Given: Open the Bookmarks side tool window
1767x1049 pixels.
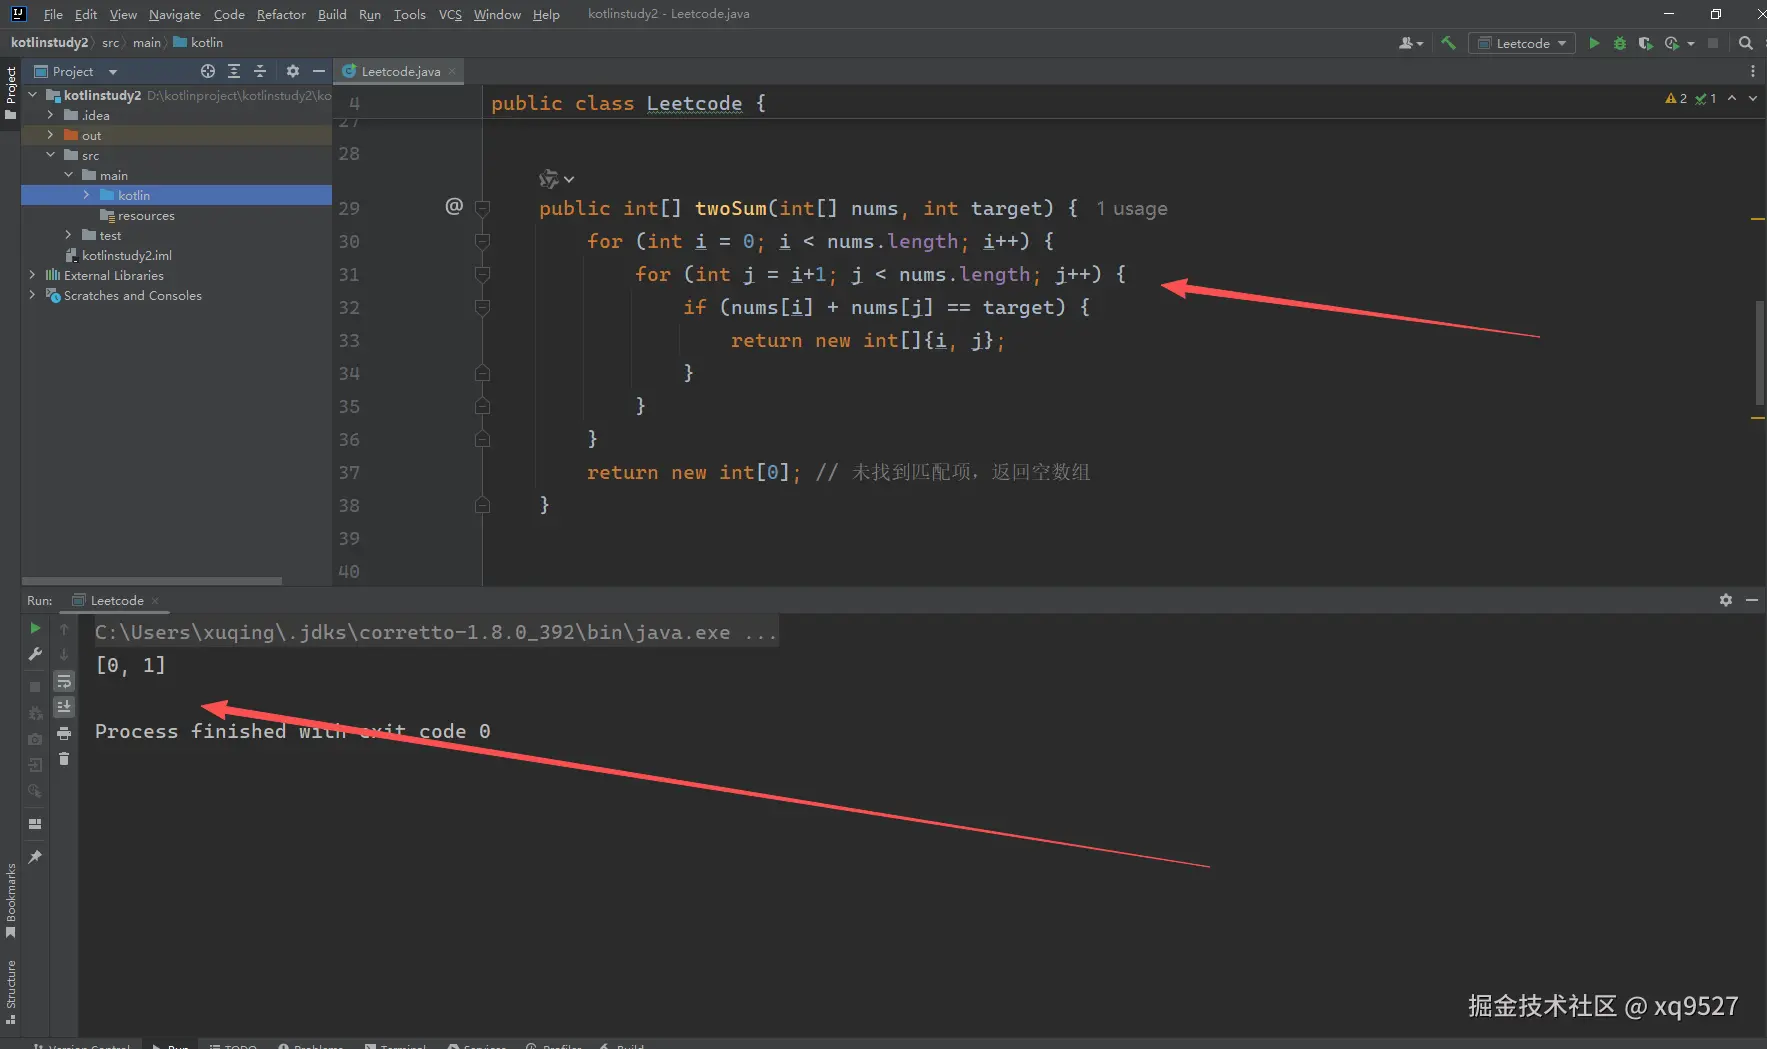Looking at the screenshot, I should 11,899.
